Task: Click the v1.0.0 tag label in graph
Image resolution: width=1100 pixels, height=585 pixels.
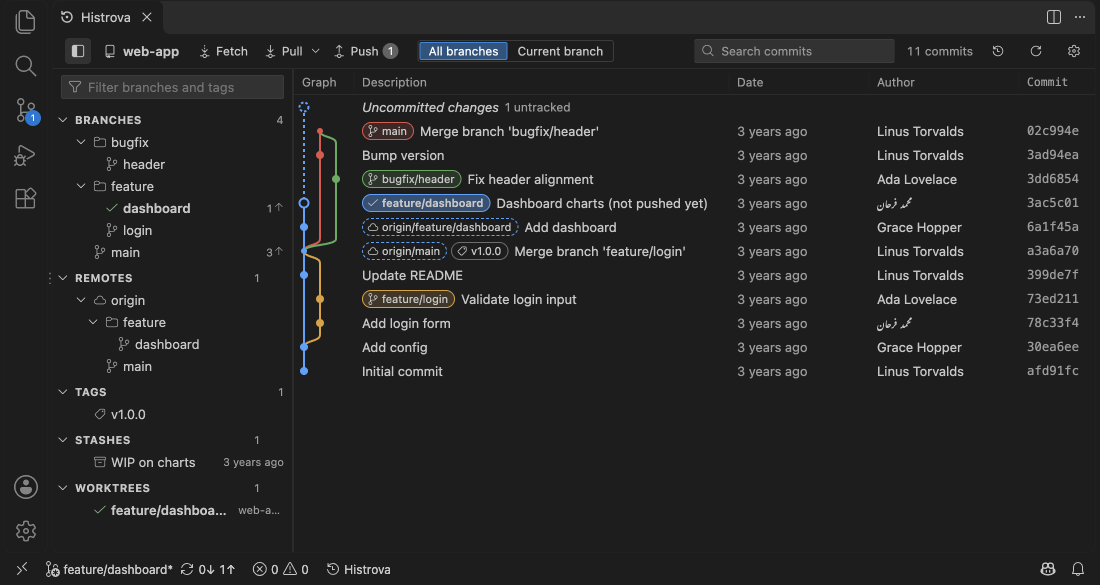Action: click(480, 251)
